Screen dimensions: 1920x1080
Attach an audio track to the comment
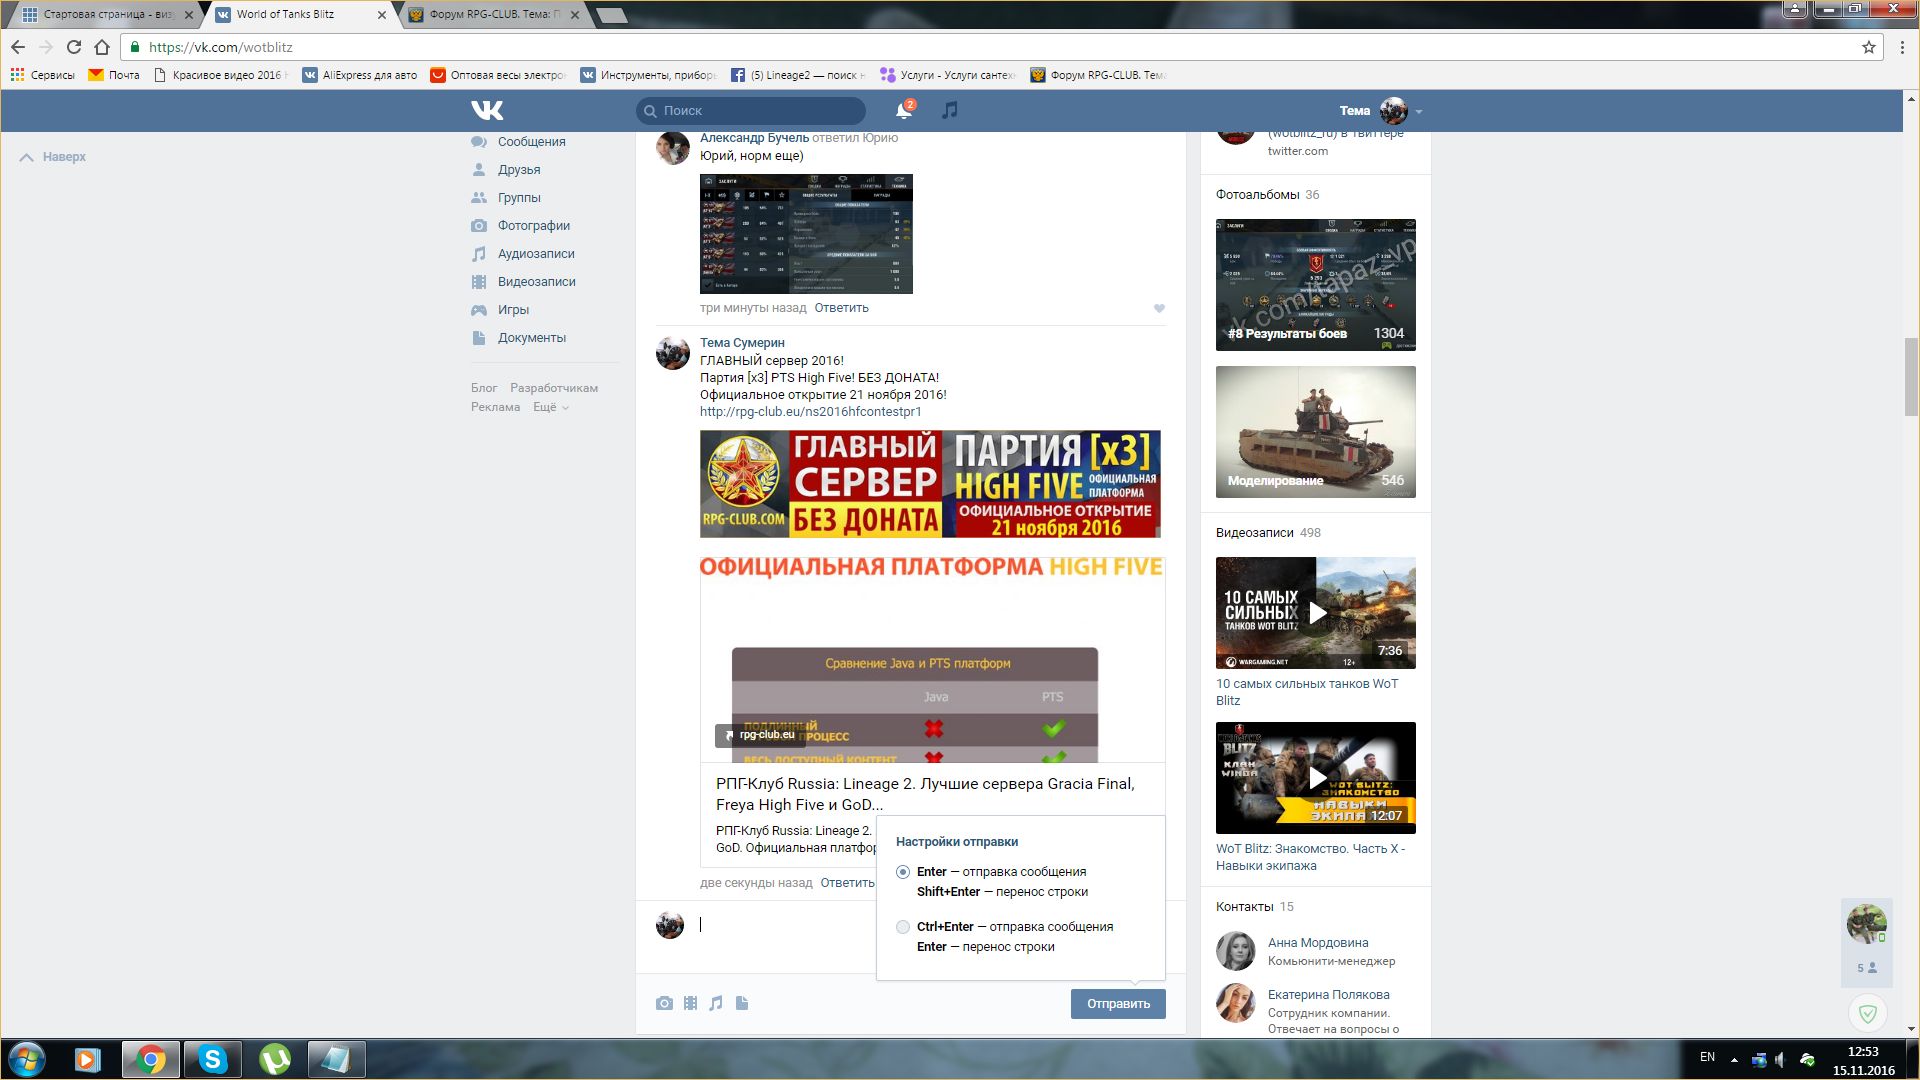pyautogui.click(x=716, y=1003)
